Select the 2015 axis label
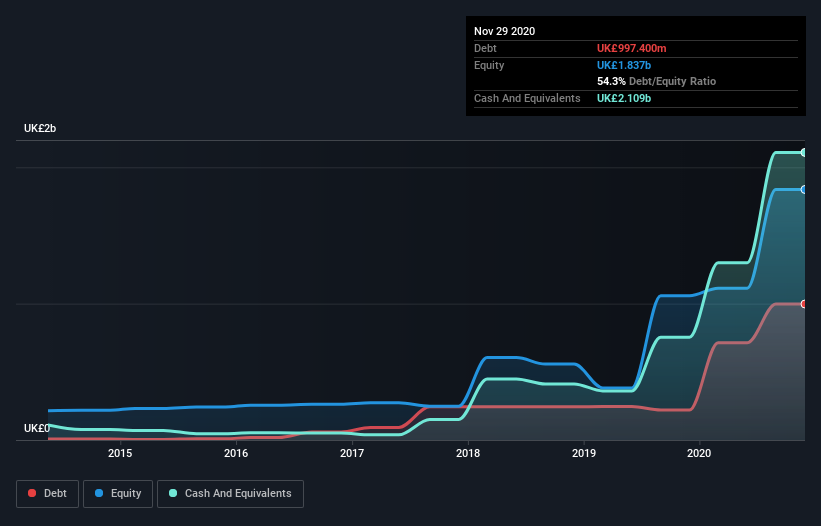This screenshot has height=526, width=821. (x=120, y=453)
